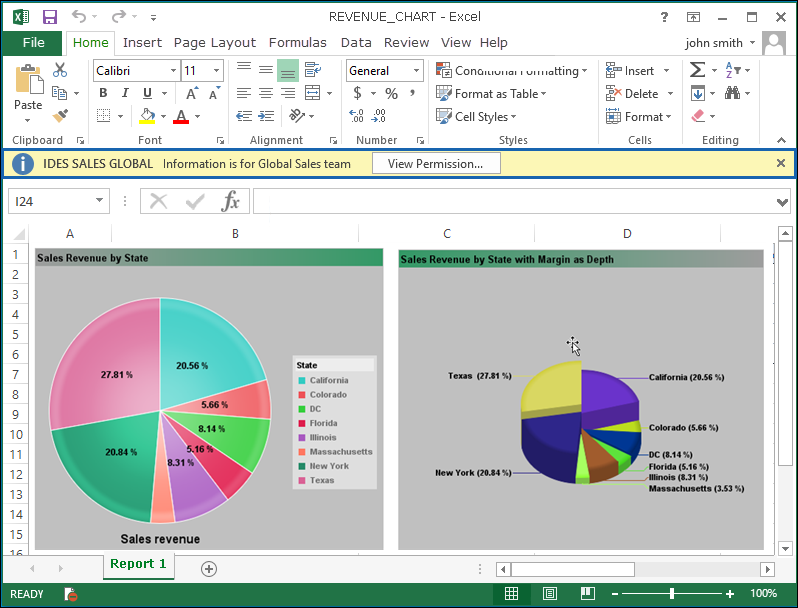Click the Wrap Text icon

tap(312, 70)
